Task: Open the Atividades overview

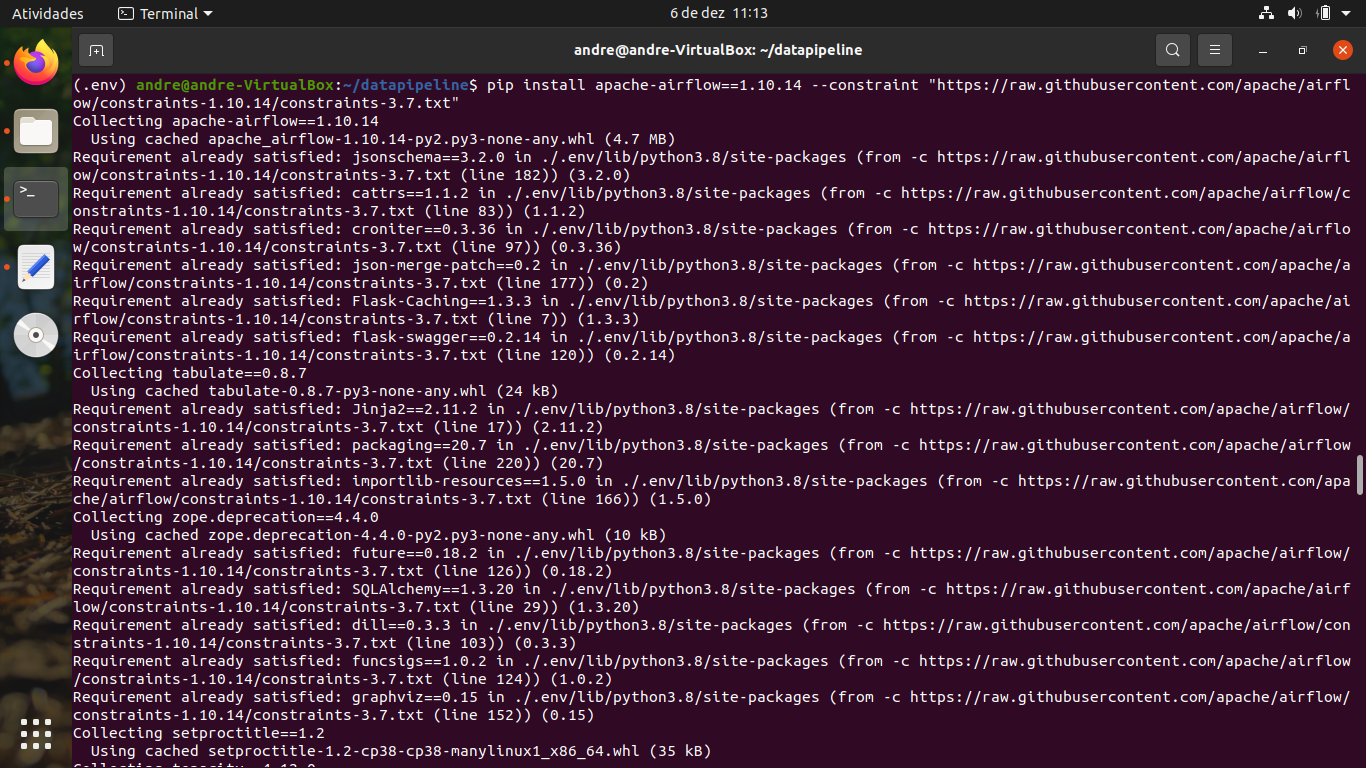Action: coord(48,14)
